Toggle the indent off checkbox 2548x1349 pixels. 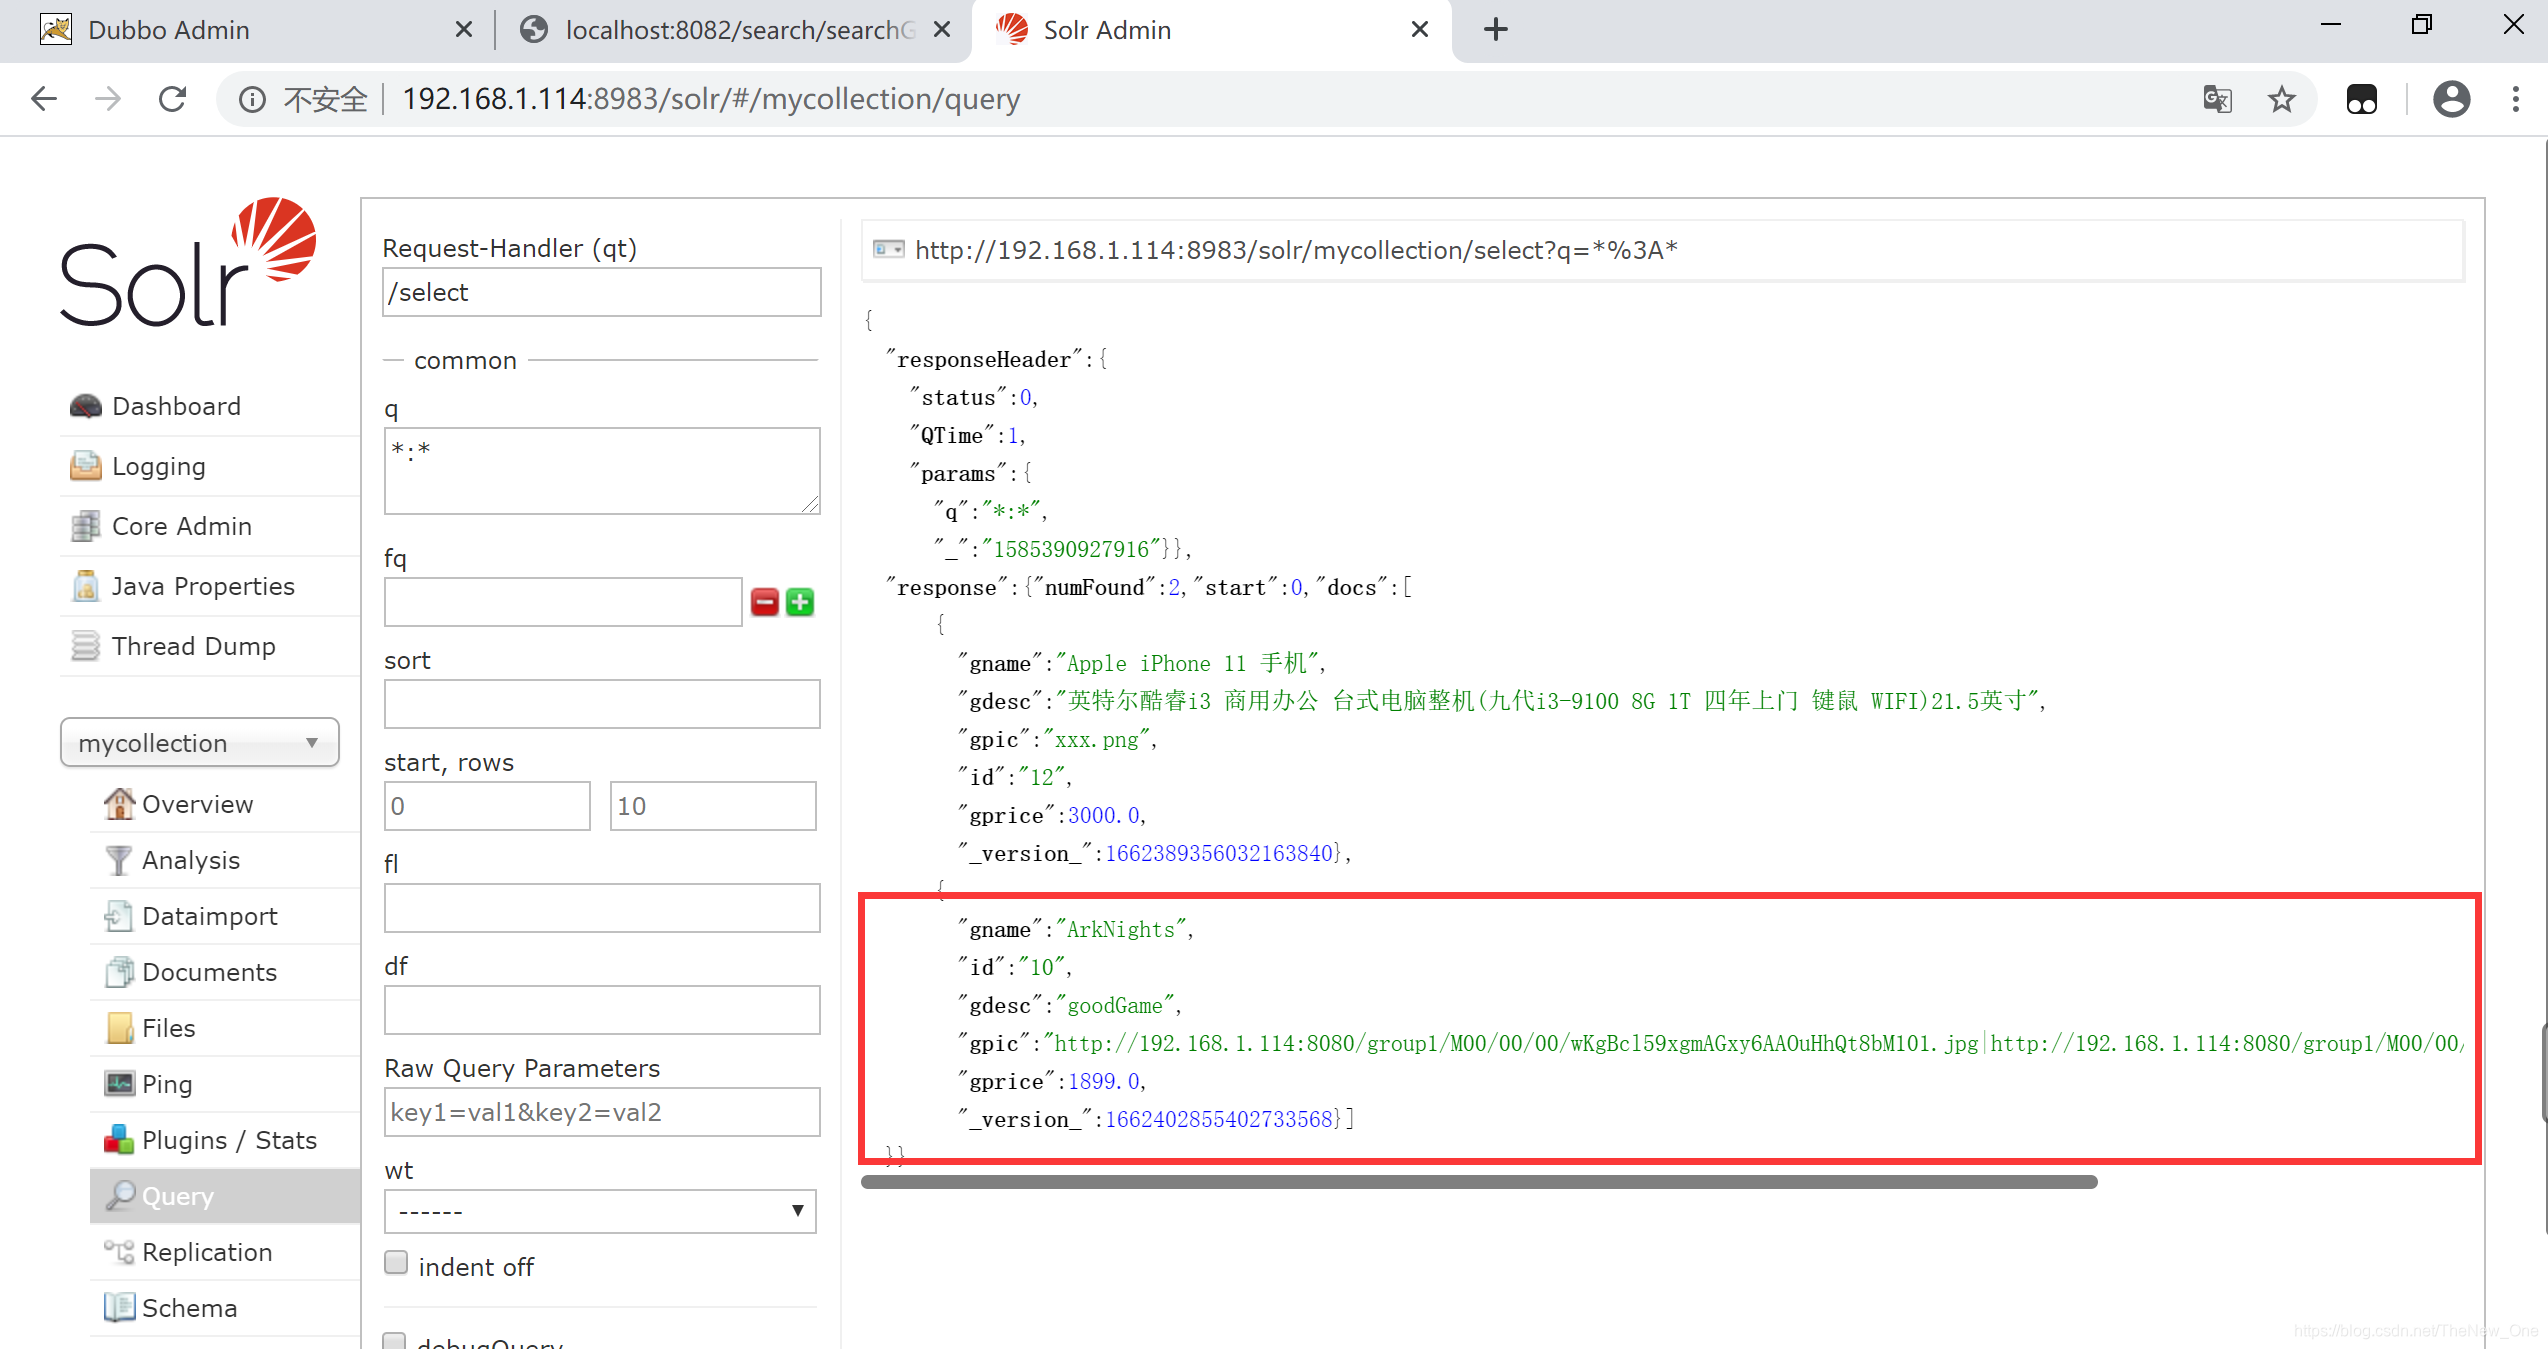[394, 1265]
